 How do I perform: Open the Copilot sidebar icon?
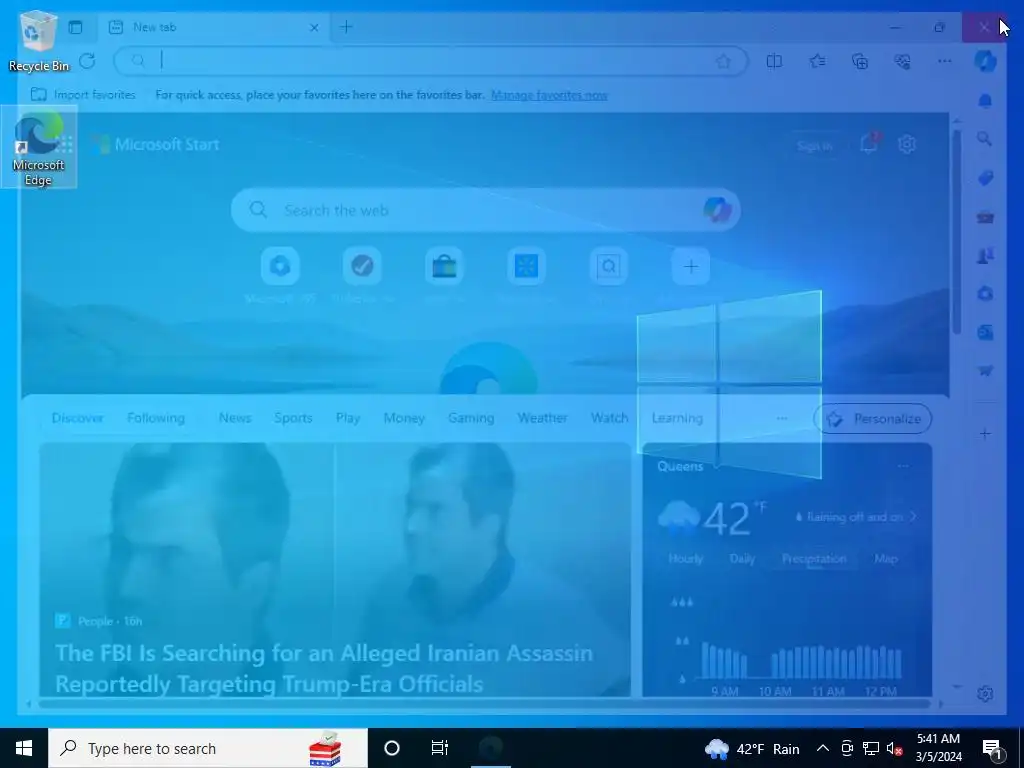(985, 61)
